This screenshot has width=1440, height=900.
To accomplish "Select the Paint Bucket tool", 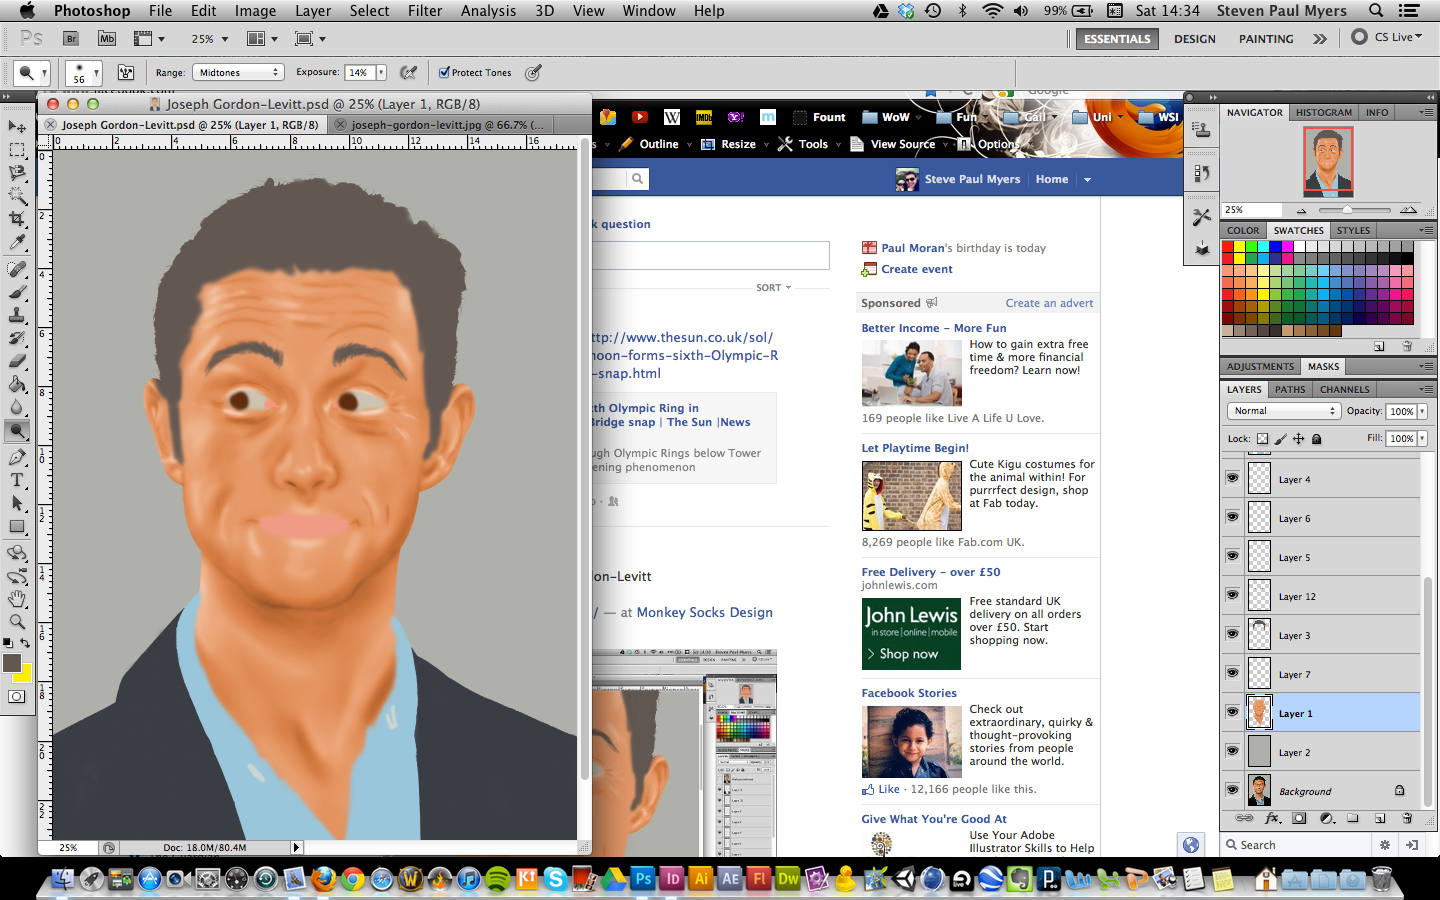I will (17, 384).
